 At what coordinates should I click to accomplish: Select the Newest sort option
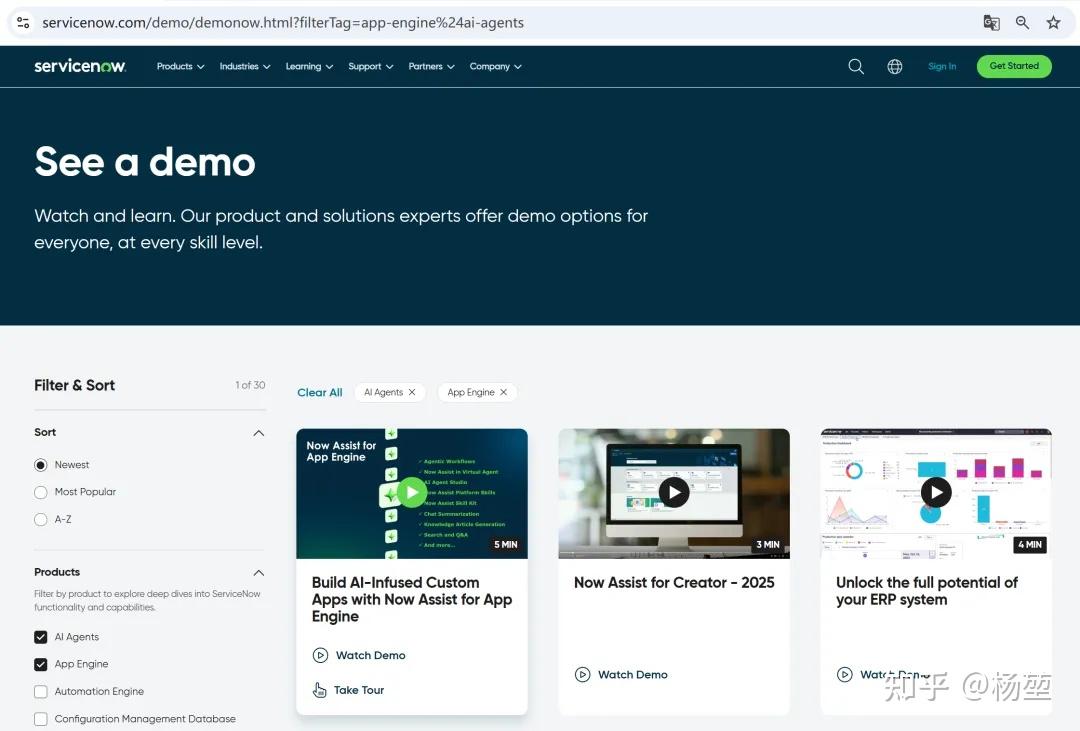(41, 465)
